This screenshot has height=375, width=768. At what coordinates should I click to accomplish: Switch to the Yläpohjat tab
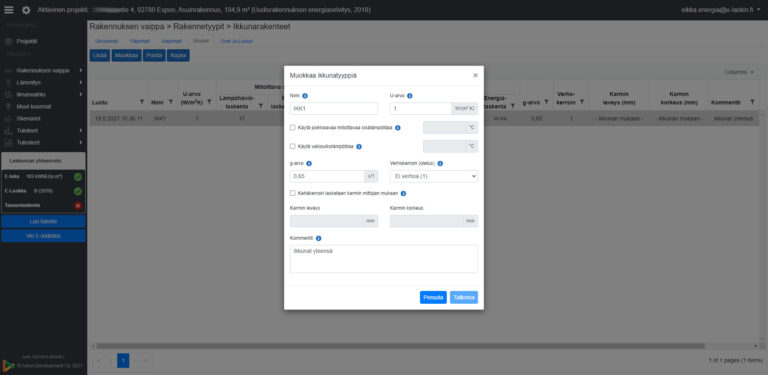point(139,41)
